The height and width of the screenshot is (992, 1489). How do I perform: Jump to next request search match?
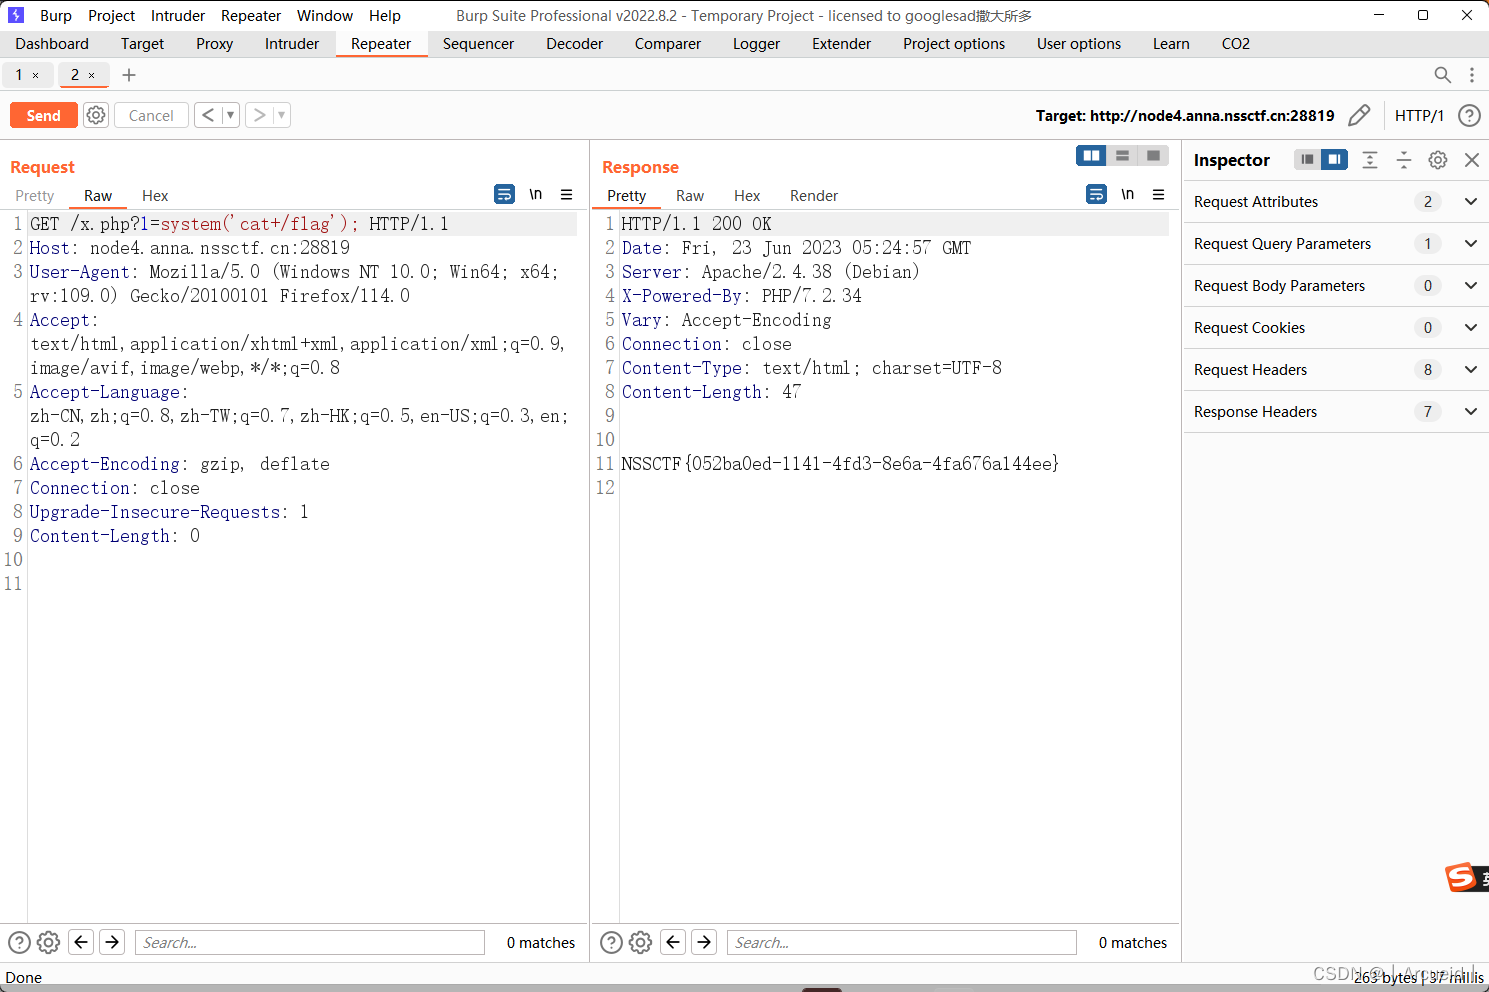112,942
